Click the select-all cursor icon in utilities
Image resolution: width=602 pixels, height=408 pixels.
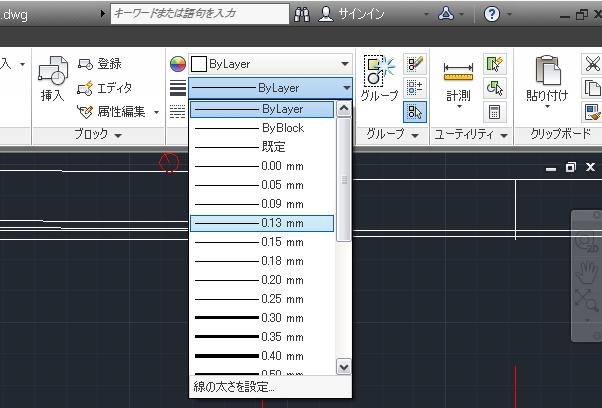494,88
